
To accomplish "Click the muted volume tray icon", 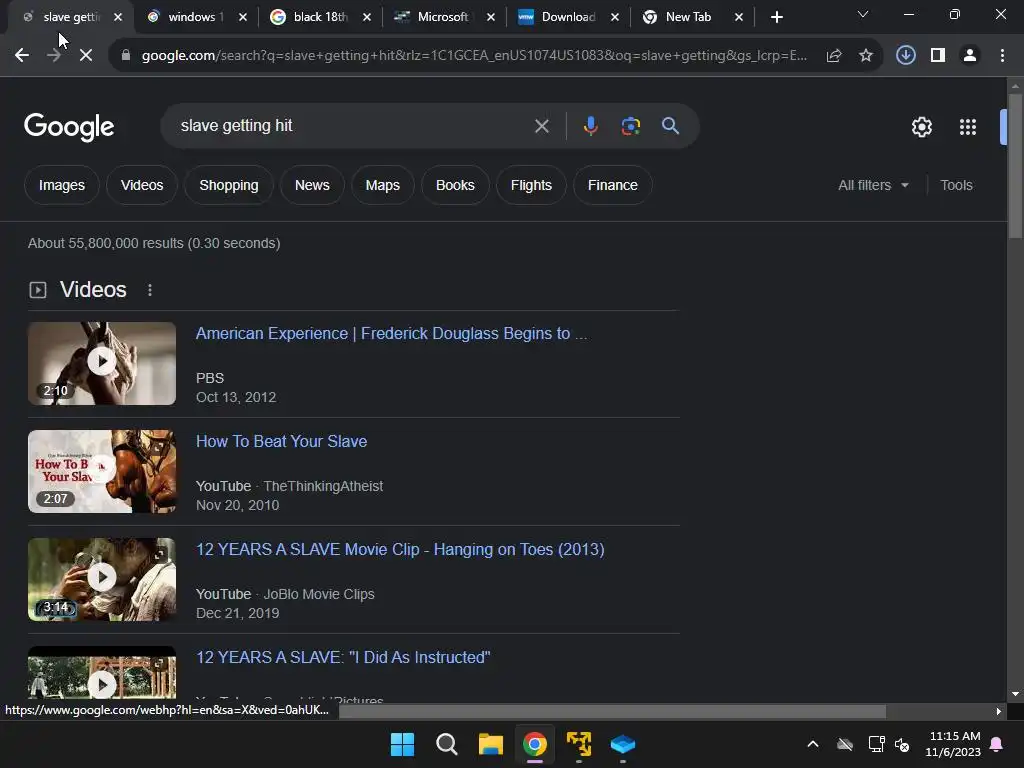I will click(x=903, y=744).
